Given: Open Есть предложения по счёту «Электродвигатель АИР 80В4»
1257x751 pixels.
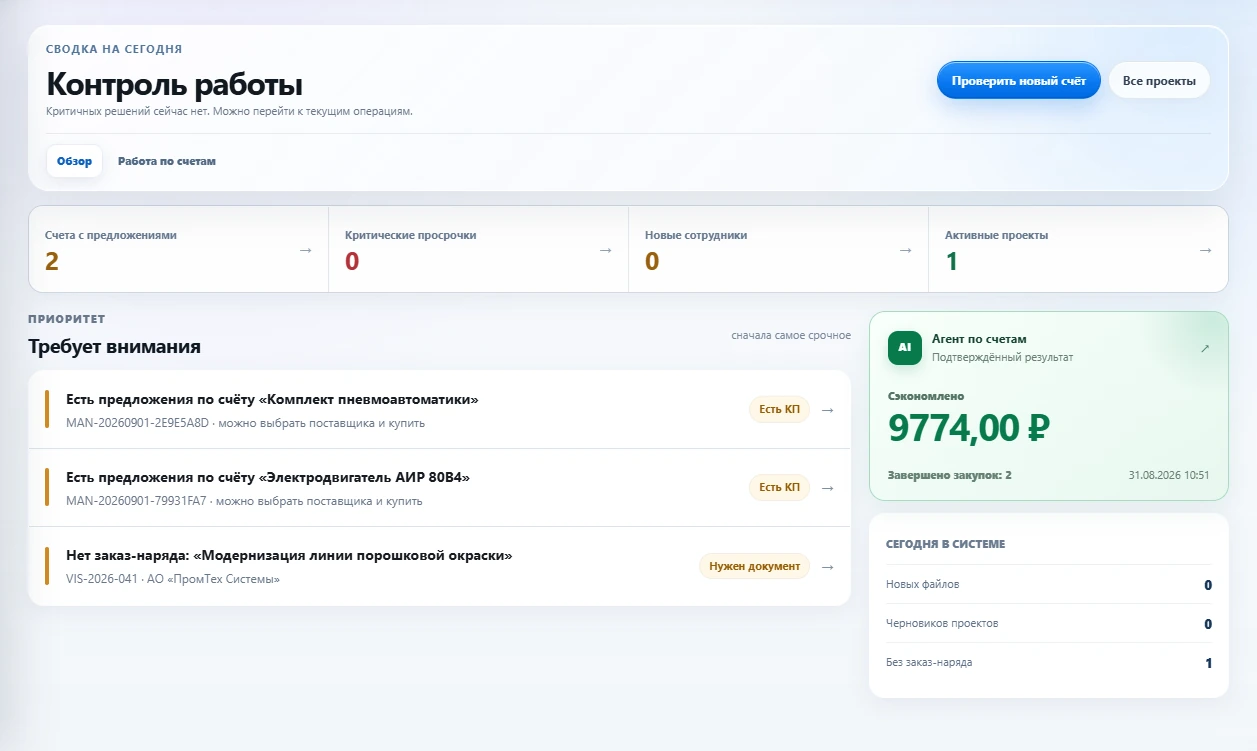Looking at the screenshot, I should 268,478.
